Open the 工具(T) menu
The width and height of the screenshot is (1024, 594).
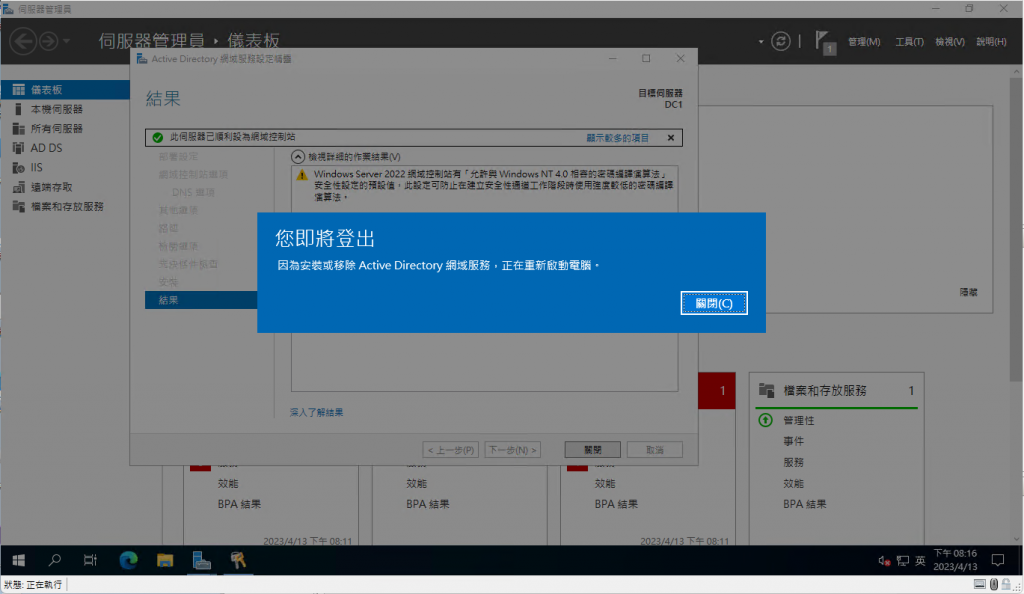(x=909, y=42)
